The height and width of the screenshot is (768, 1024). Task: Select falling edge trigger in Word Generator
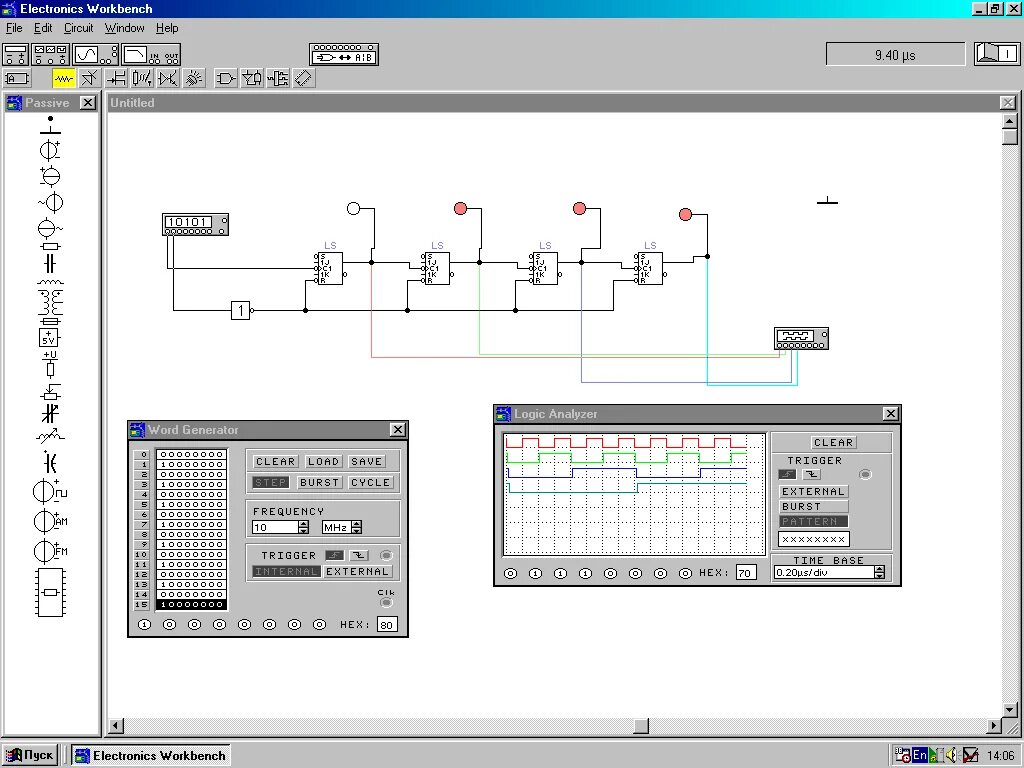(359, 555)
